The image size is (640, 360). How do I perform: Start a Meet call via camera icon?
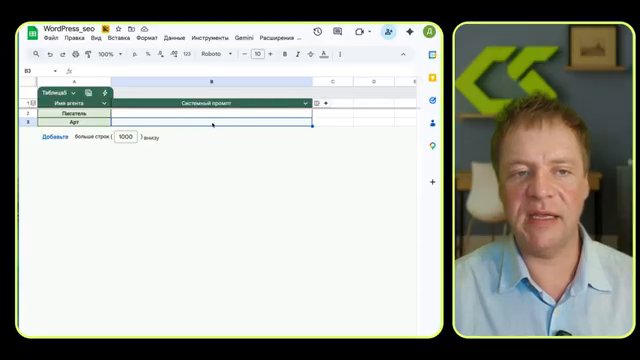coord(359,32)
